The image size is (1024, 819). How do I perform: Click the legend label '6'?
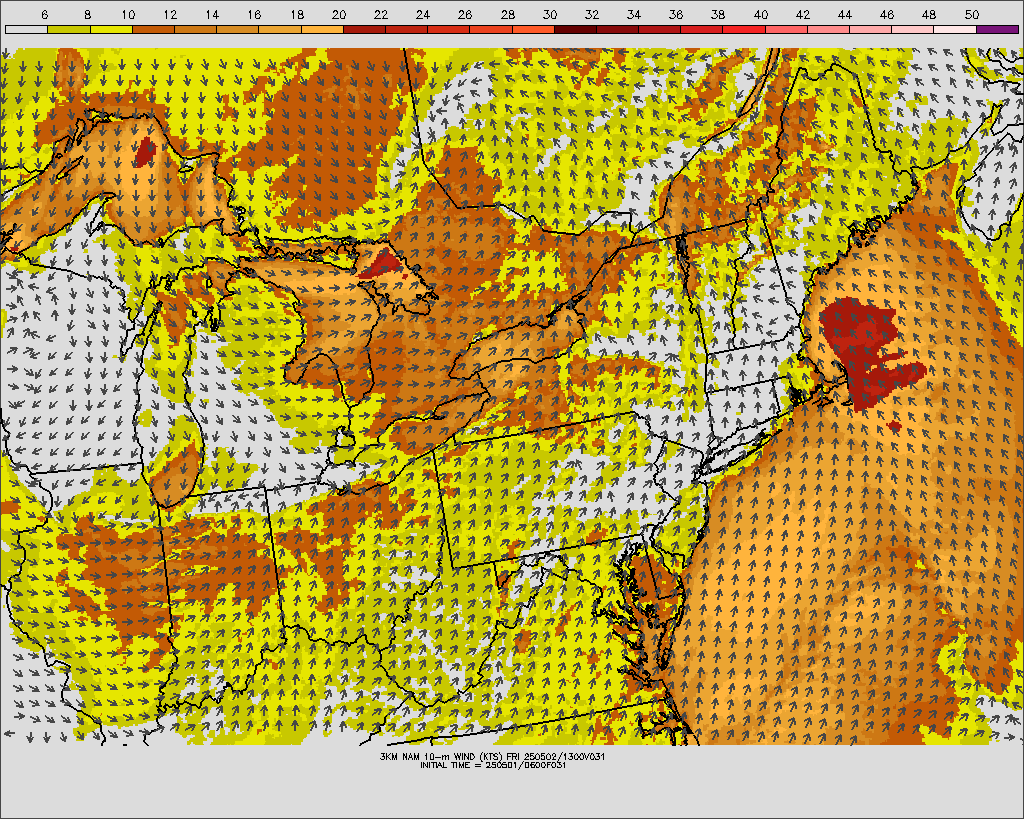tap(44, 14)
